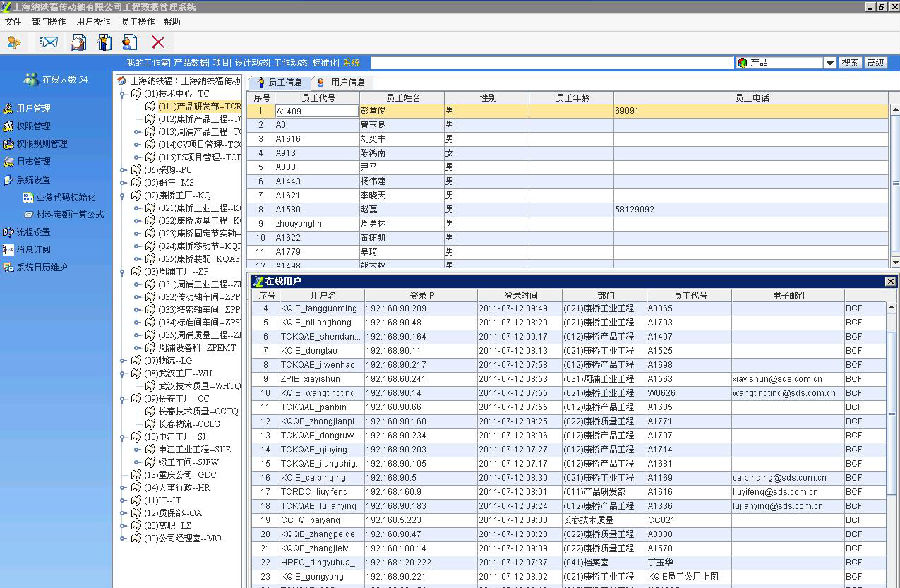The image size is (900, 588).
Task: Open the 帮助 menu
Action: tap(172, 21)
